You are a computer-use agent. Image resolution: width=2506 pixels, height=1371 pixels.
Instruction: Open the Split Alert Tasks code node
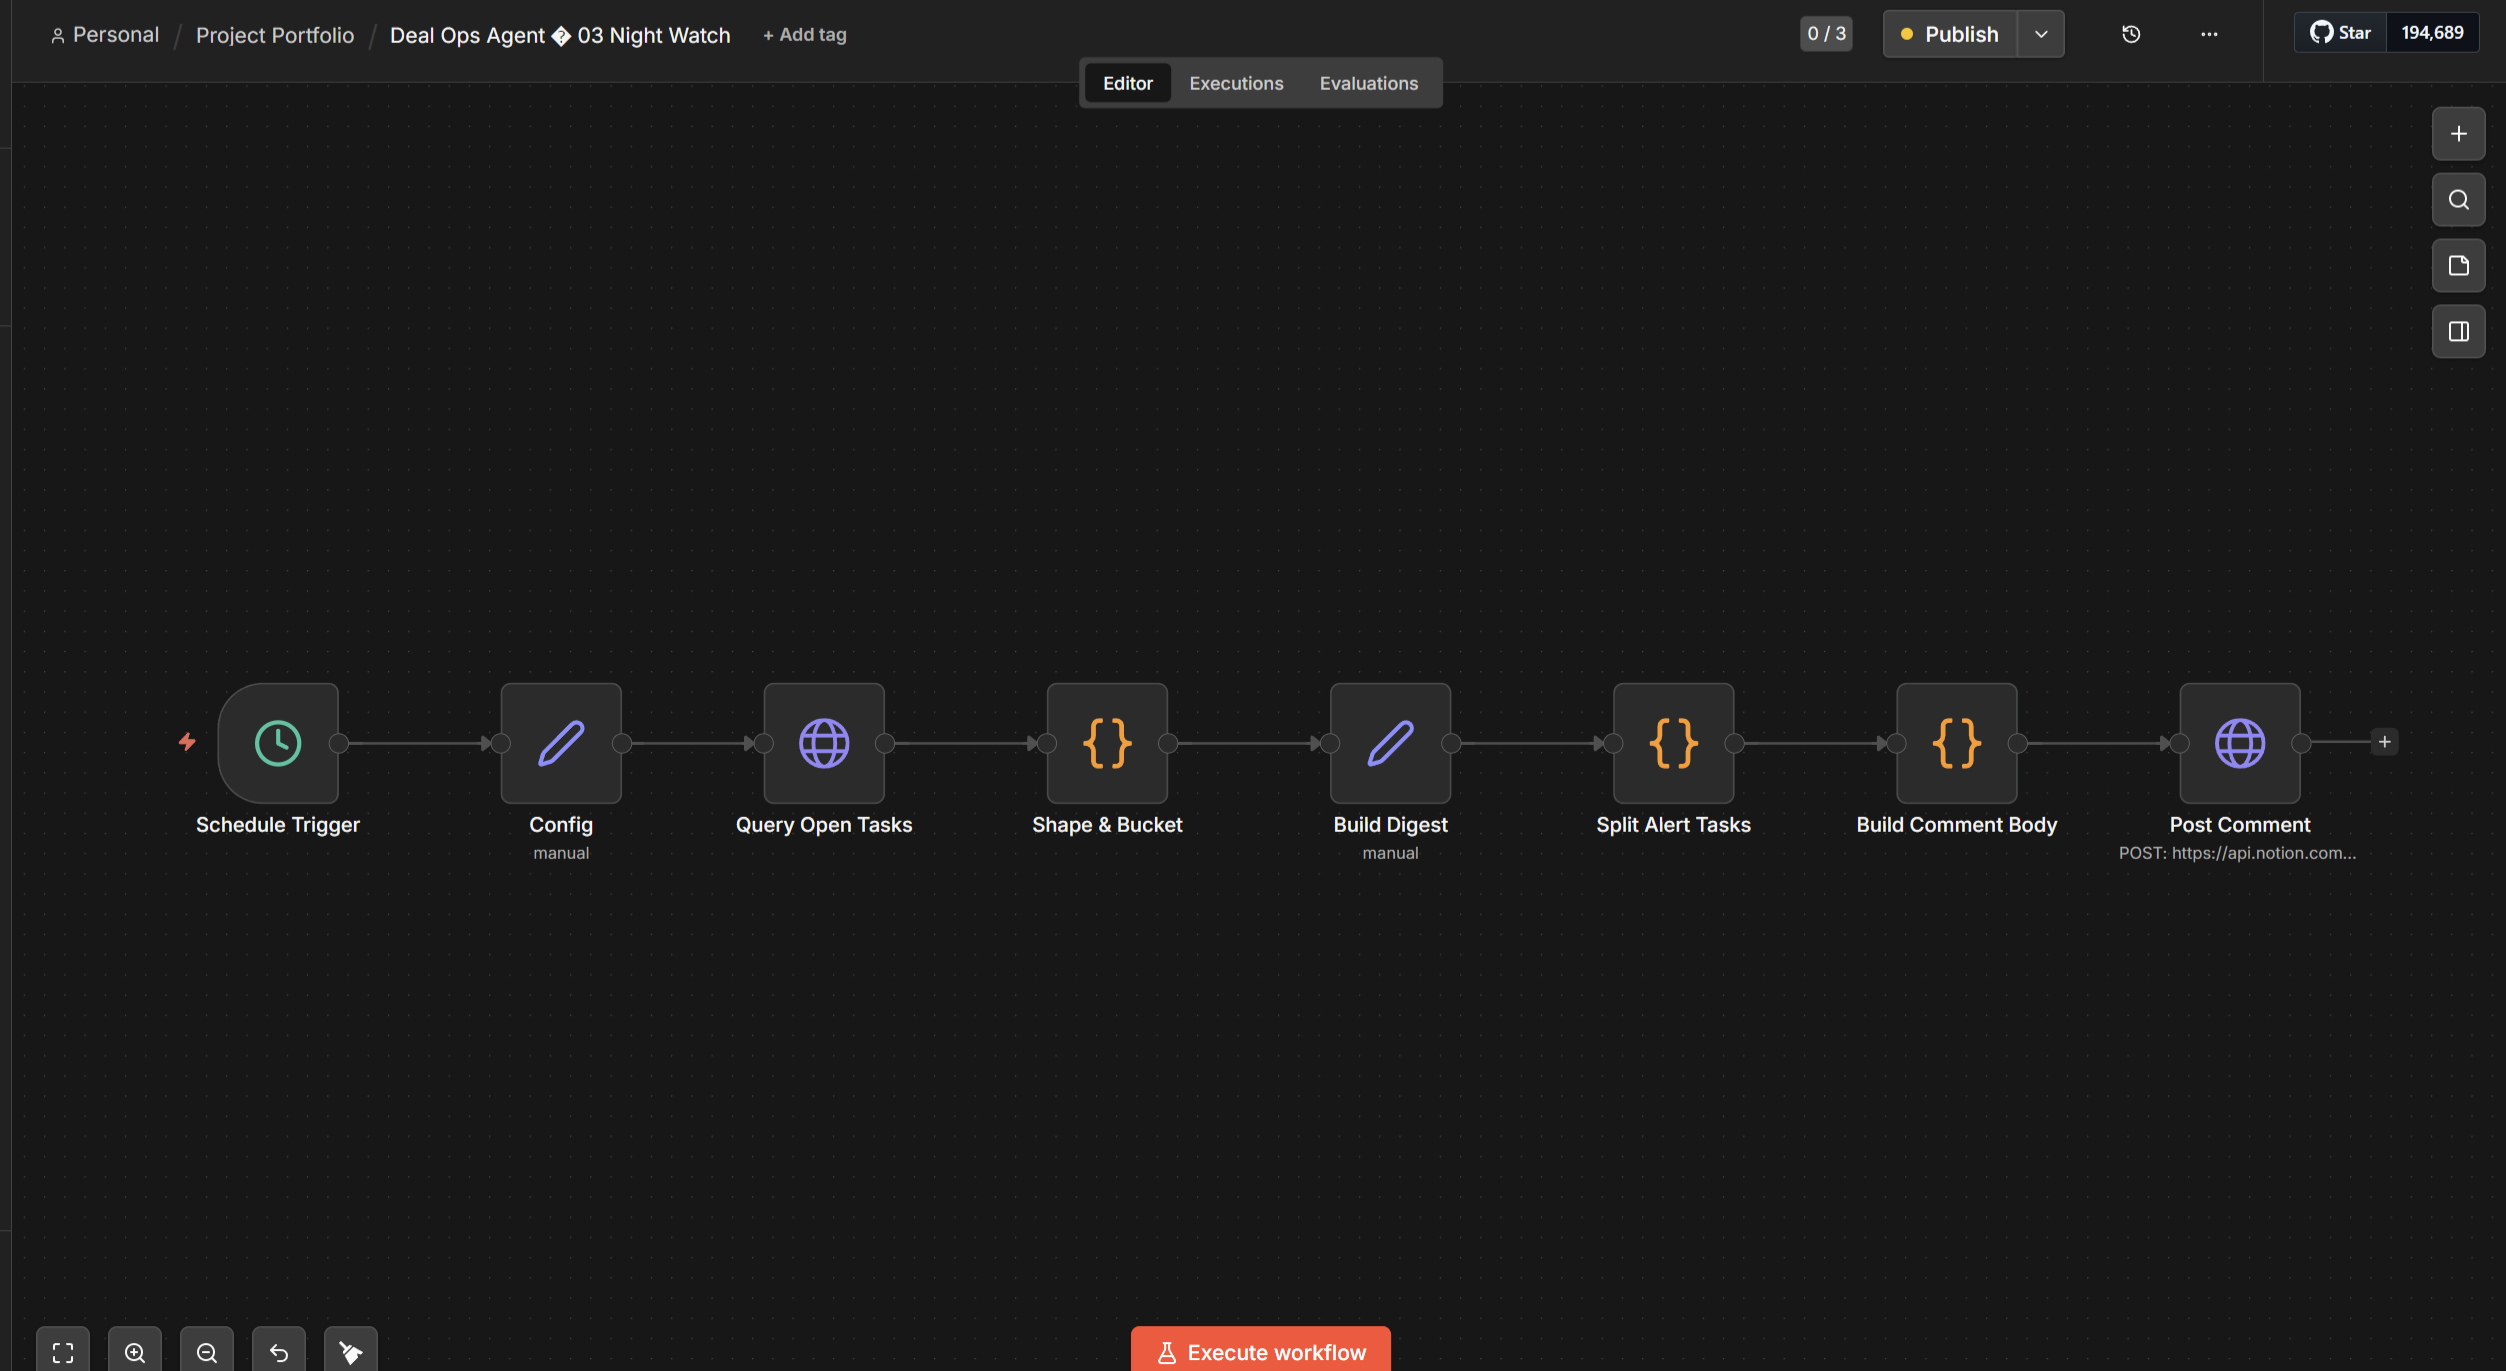1673,743
